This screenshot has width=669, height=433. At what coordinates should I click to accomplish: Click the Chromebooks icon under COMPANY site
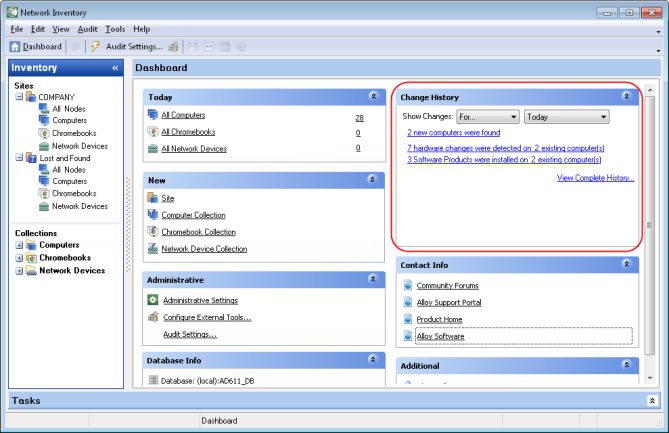pos(44,133)
